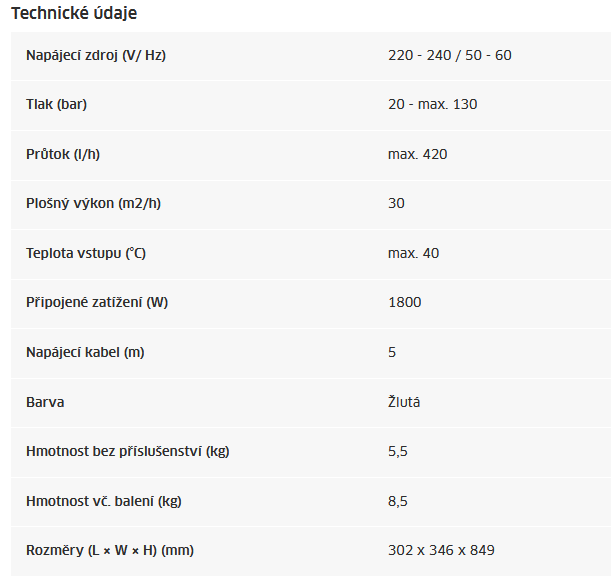The width and height of the screenshot is (612, 578).
Task: Click the "Hmotnost vč. balení (kg)" label
Action: [x=104, y=501]
